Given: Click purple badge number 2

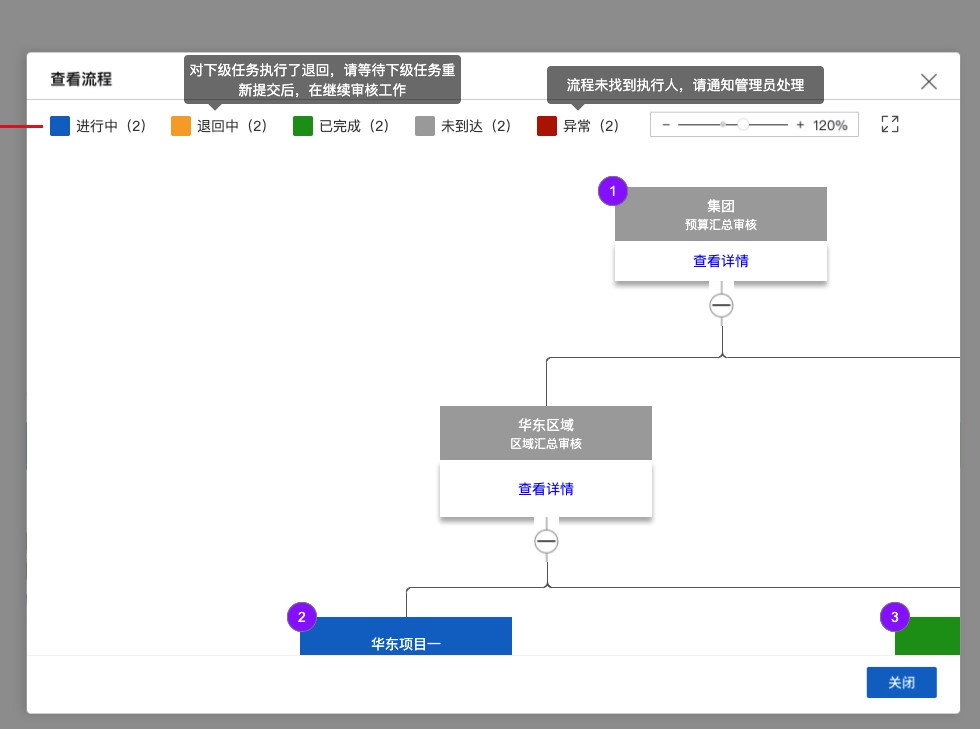Looking at the screenshot, I should (302, 617).
